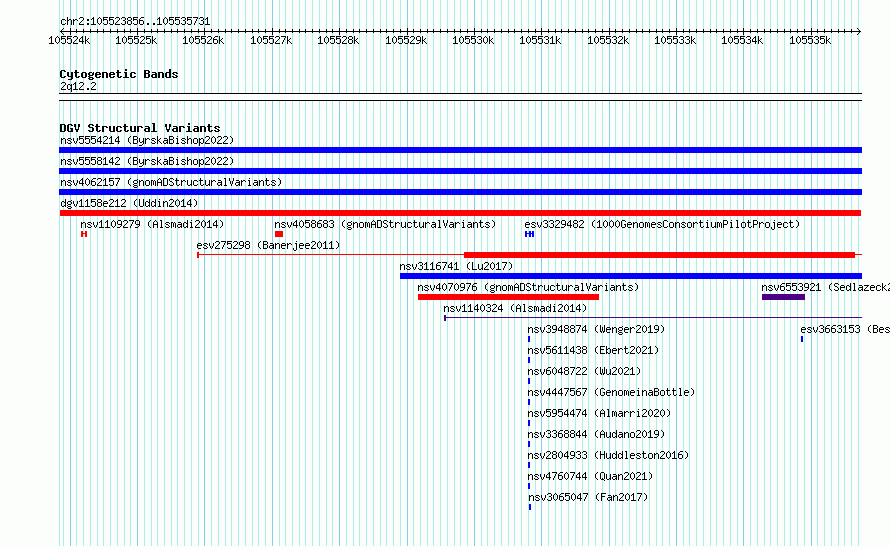Open esv3329482 1000GenomesConsortiumPilotProject label

[x=662, y=224]
